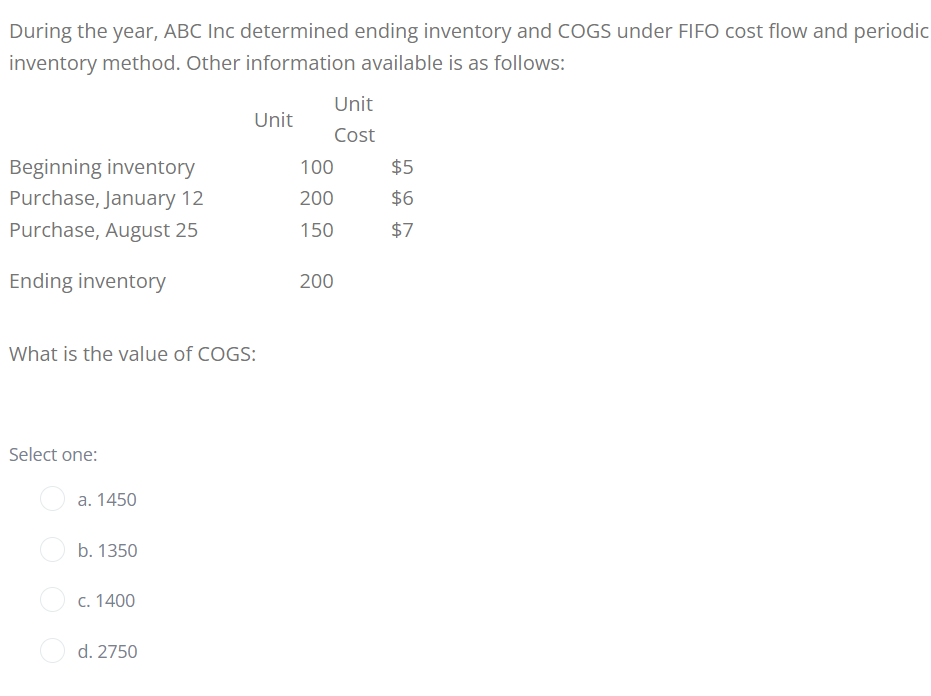Click the answer label 'c. 1400'

coord(105,600)
